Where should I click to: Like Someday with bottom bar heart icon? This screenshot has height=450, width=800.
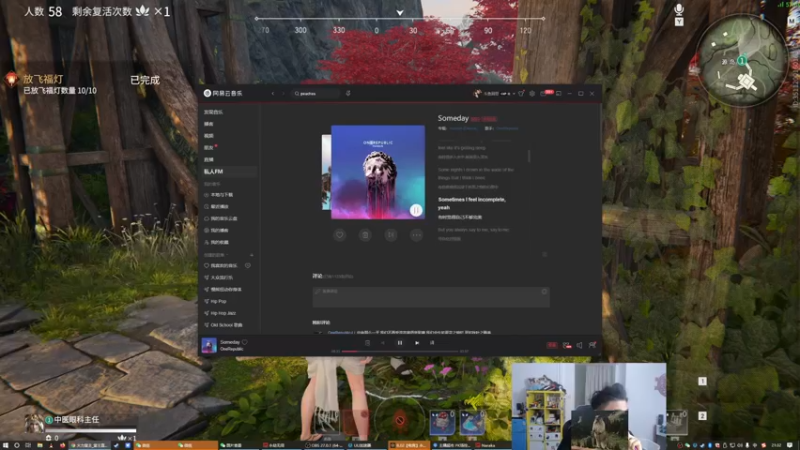click(245, 342)
